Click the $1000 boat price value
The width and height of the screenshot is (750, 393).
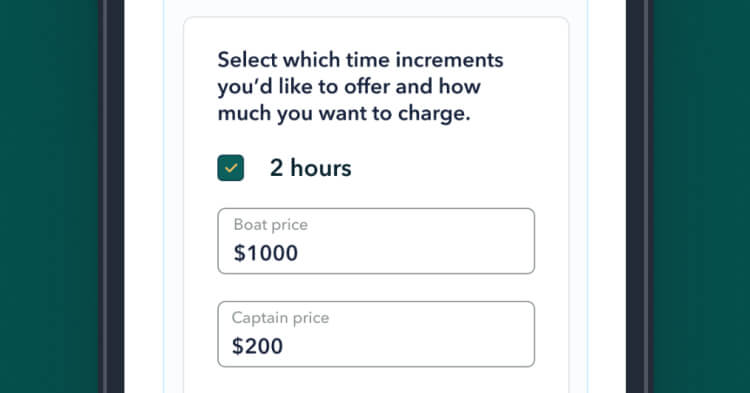tap(265, 253)
